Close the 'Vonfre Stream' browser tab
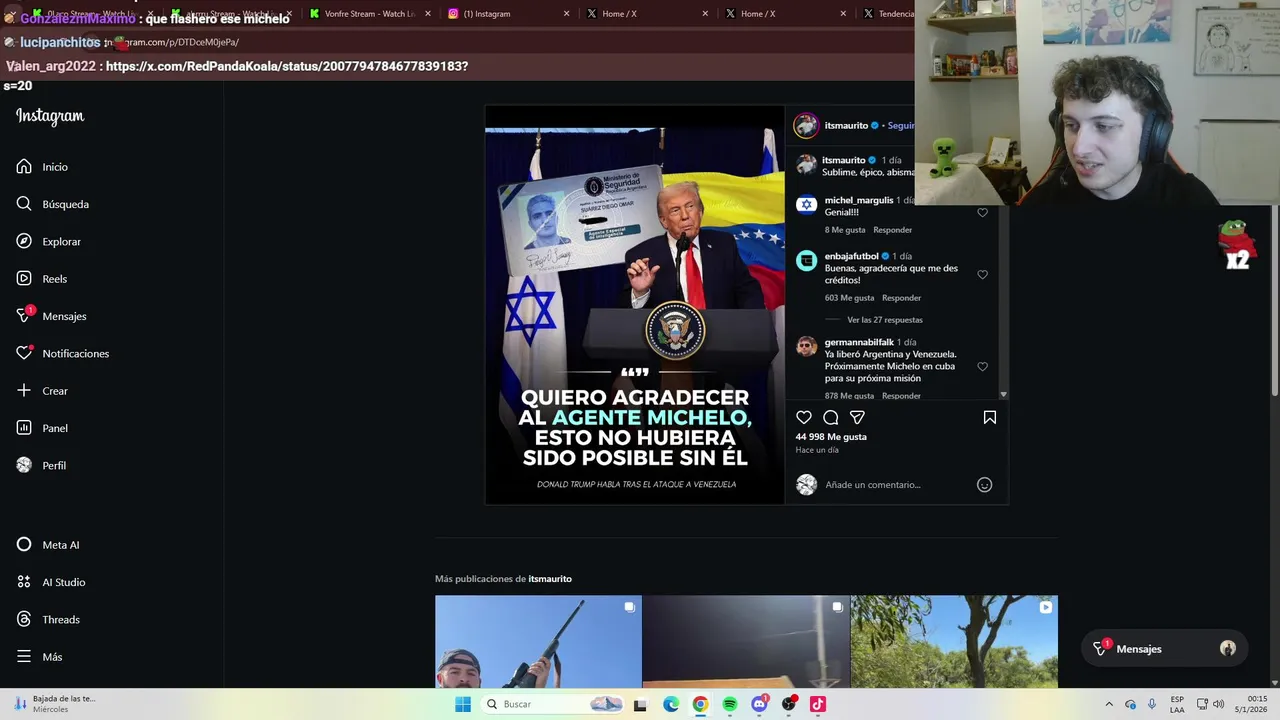This screenshot has height=720, width=1280. pyautogui.click(x=428, y=14)
